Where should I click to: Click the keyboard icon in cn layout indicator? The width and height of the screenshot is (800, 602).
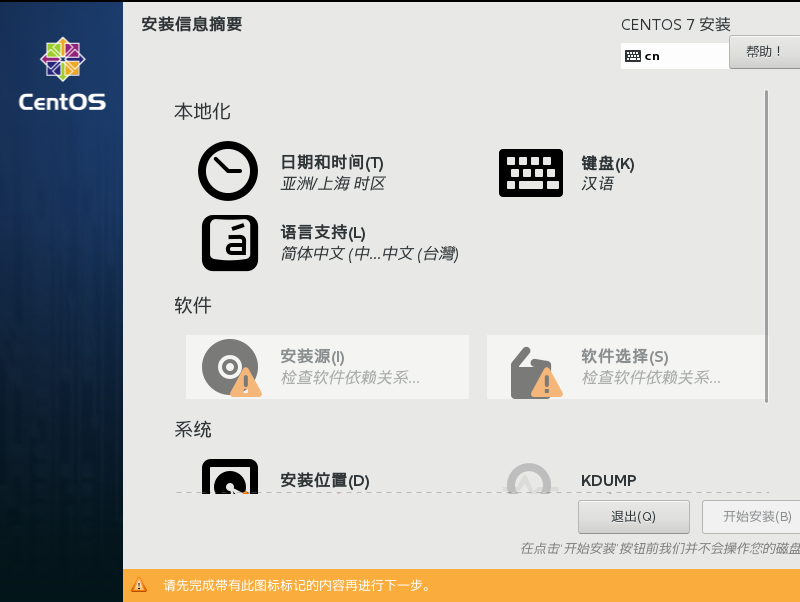click(633, 56)
